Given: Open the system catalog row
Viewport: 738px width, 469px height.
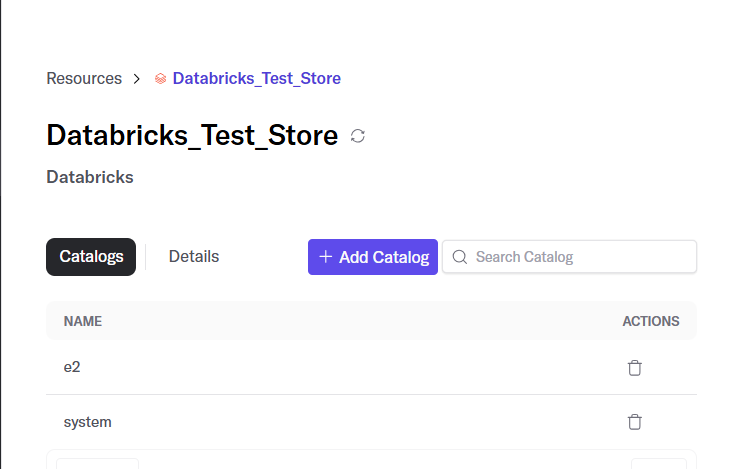Looking at the screenshot, I should point(371,422).
